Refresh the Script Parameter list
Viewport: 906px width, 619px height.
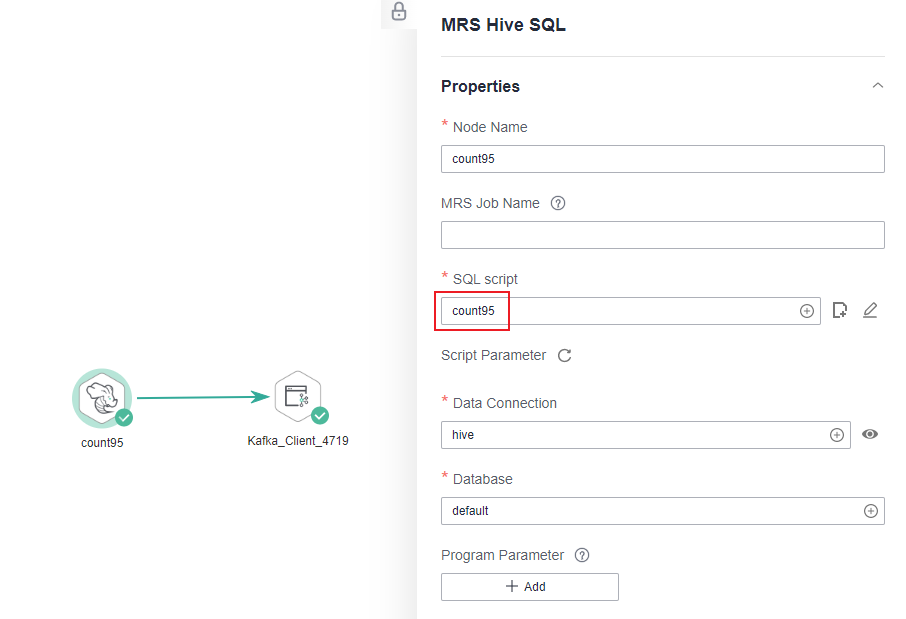(x=565, y=355)
